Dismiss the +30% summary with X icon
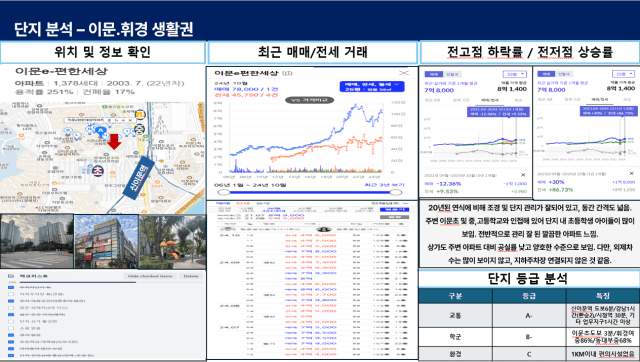This screenshot has width=640, height=362. click(x=631, y=174)
